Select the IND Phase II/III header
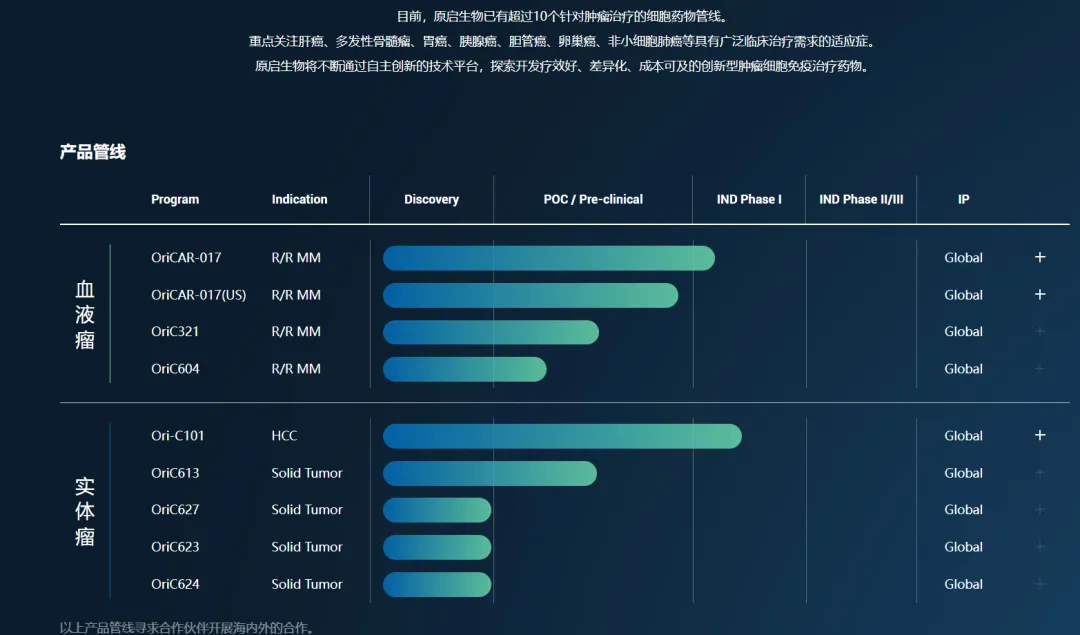Viewport: 1080px width, 635px height. click(861, 200)
